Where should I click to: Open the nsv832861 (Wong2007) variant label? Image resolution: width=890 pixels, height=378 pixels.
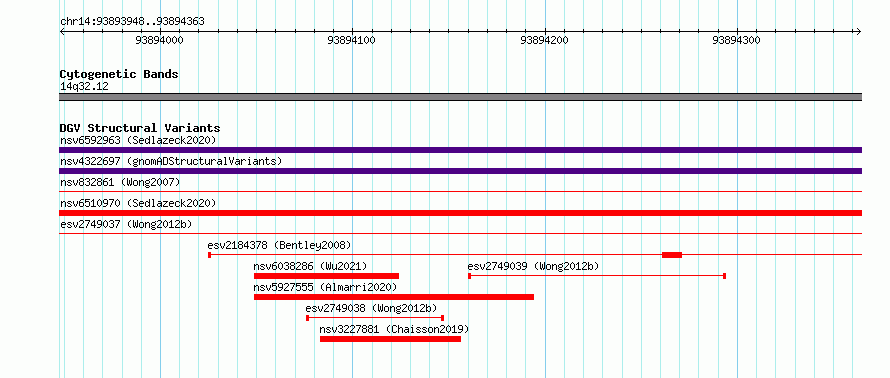[x=120, y=182]
